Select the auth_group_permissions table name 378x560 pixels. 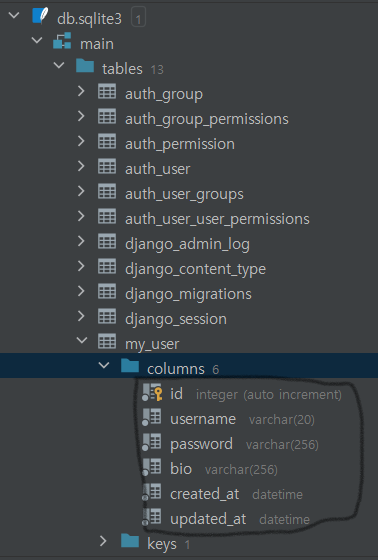click(207, 120)
